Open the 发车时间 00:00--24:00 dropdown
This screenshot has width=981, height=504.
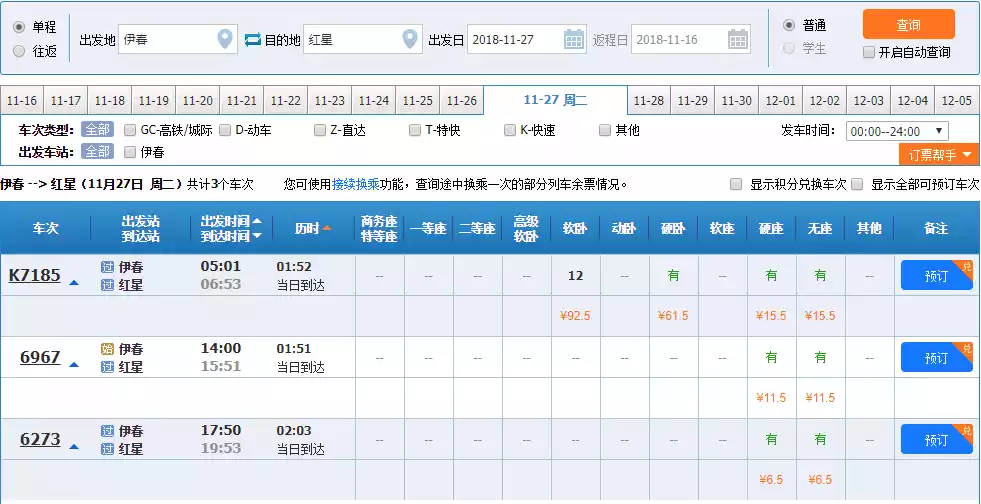tap(897, 131)
